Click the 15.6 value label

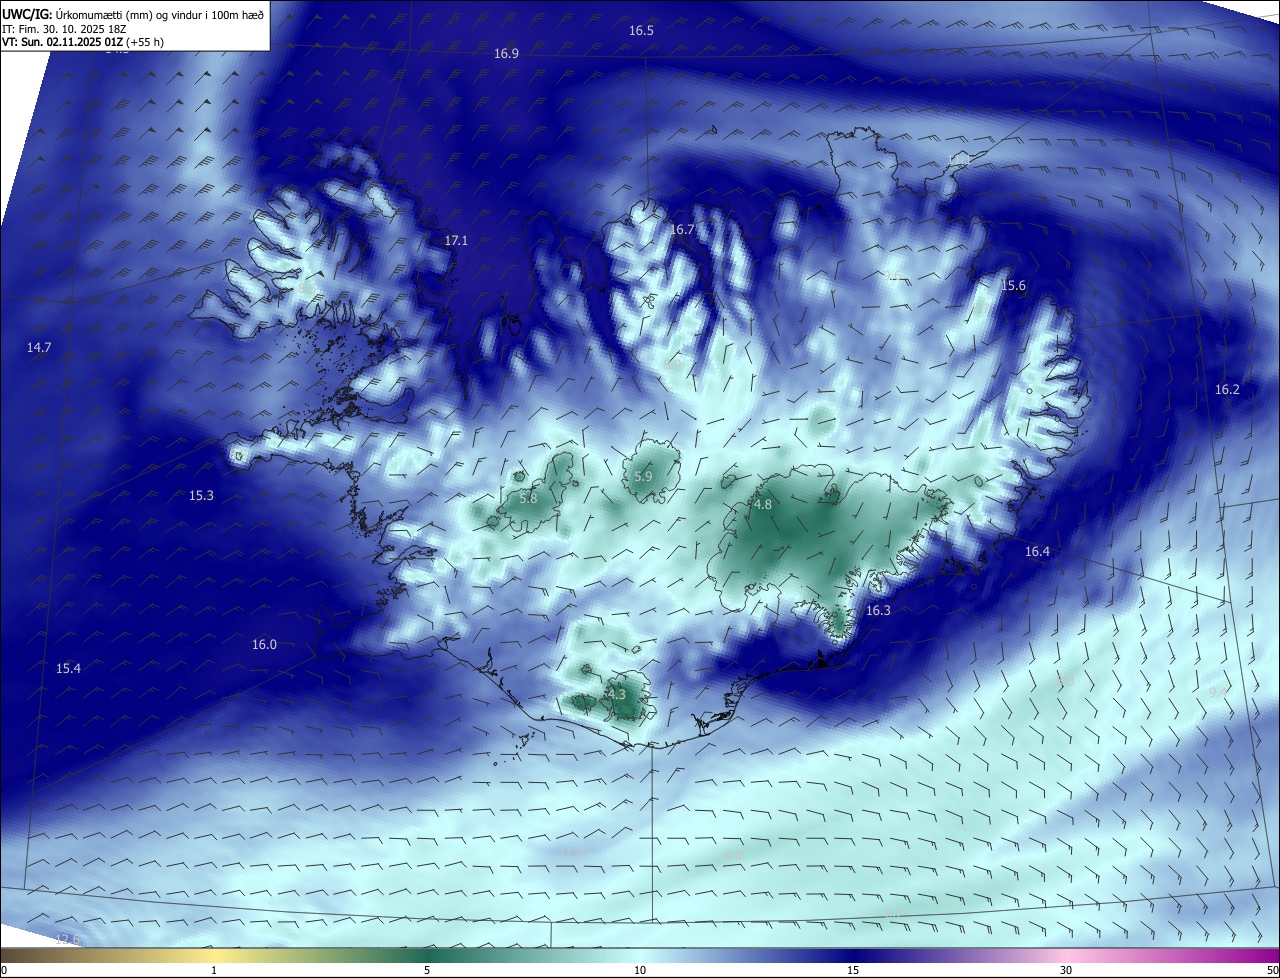tap(1014, 286)
